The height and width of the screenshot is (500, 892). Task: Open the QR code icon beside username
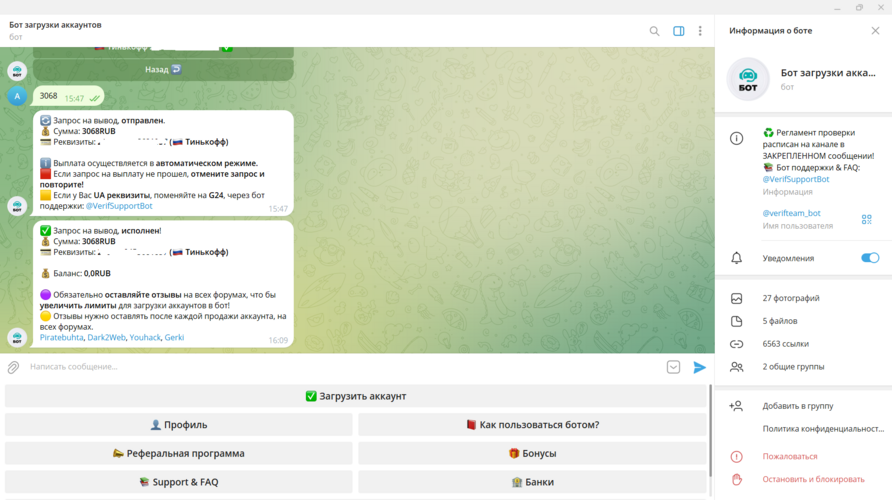pos(866,219)
